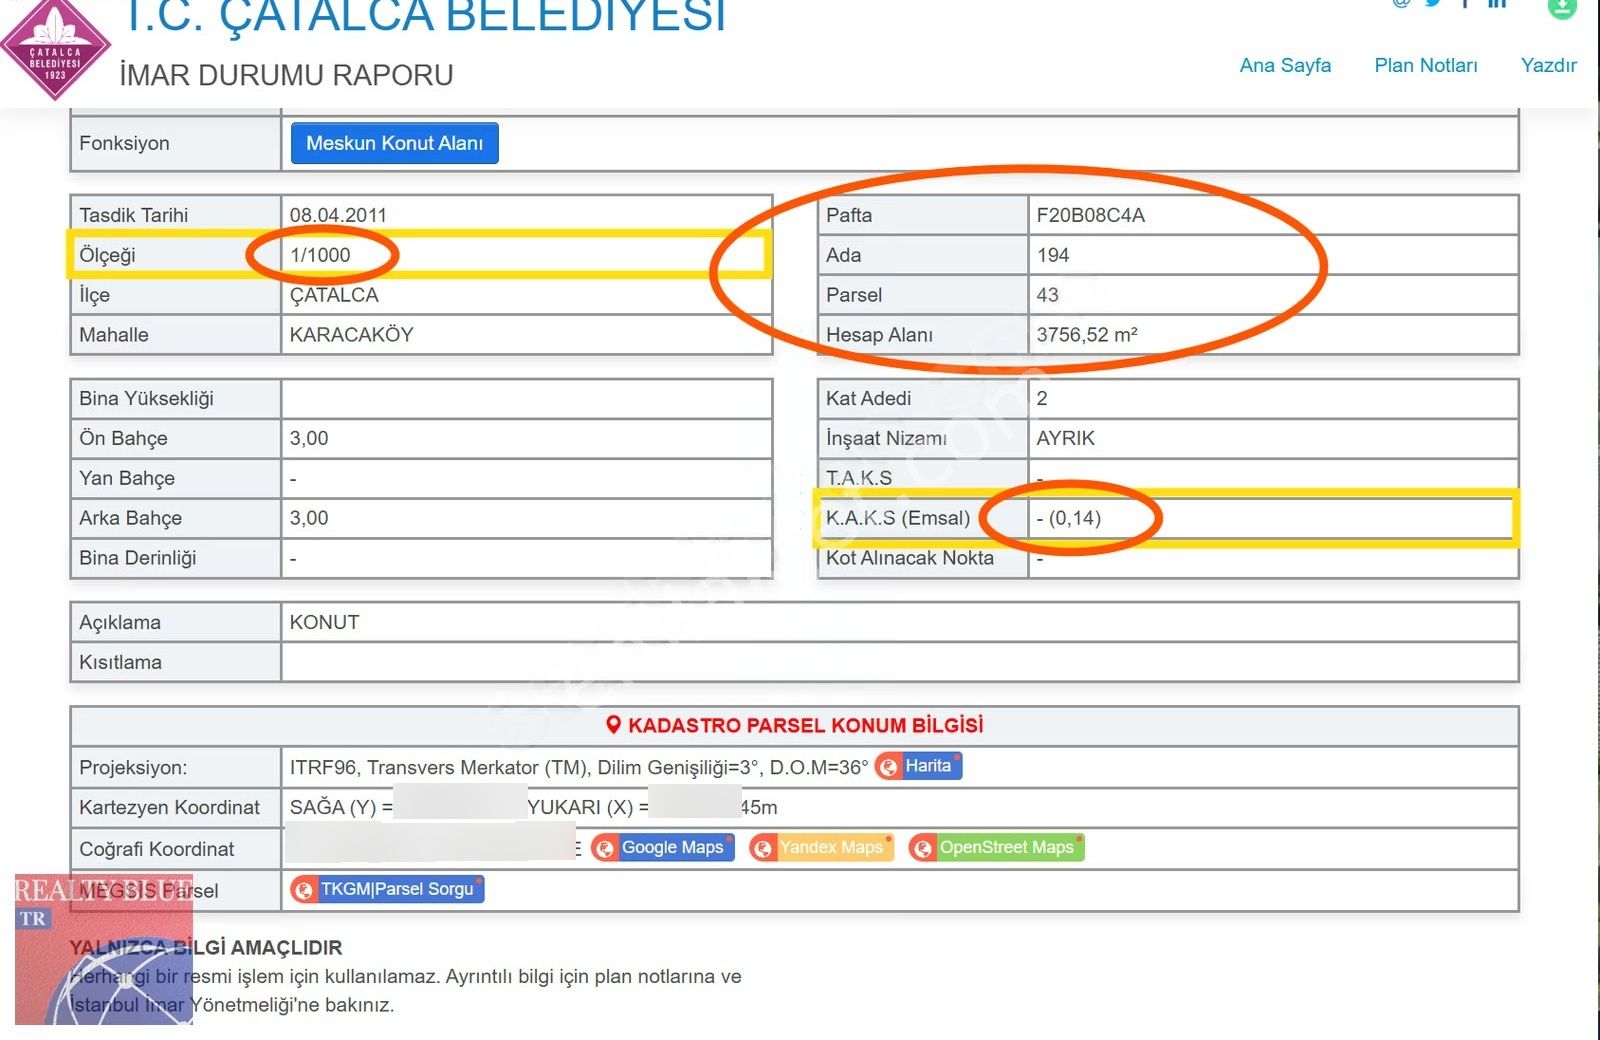1600x1040 pixels.
Task: Click the LinkedIn icon in the header
Action: (1497, 5)
